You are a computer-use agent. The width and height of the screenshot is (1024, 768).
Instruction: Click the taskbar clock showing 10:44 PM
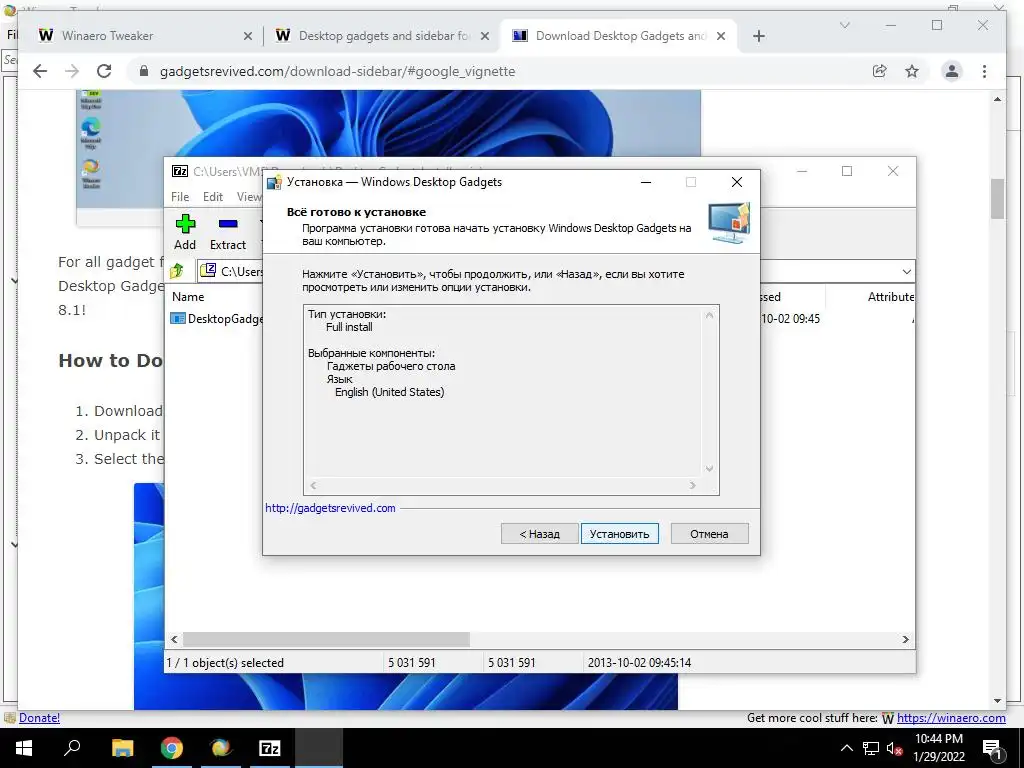(x=938, y=748)
